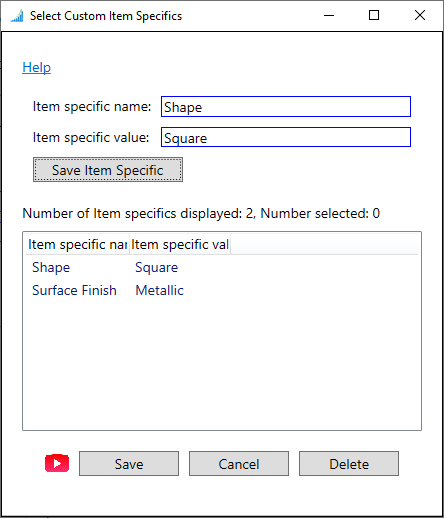Click the Metallic value cell
The height and width of the screenshot is (518, 444).
tap(159, 290)
